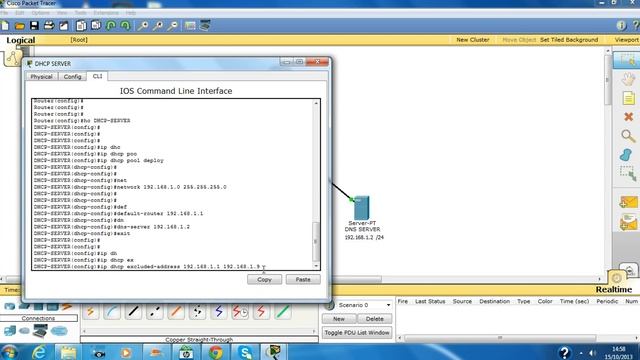
Task: Click the Add Simple PDU envelope icon
Action: click(x=628, y=202)
